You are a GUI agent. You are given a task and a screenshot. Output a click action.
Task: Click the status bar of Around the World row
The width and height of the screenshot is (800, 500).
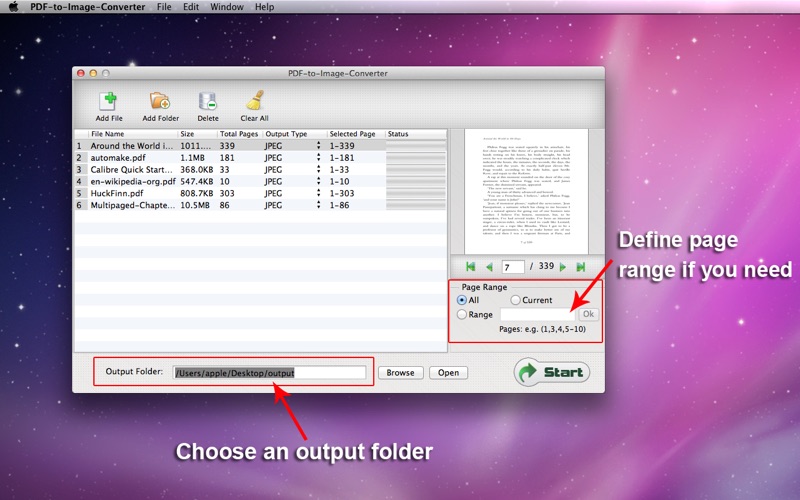[x=416, y=145]
